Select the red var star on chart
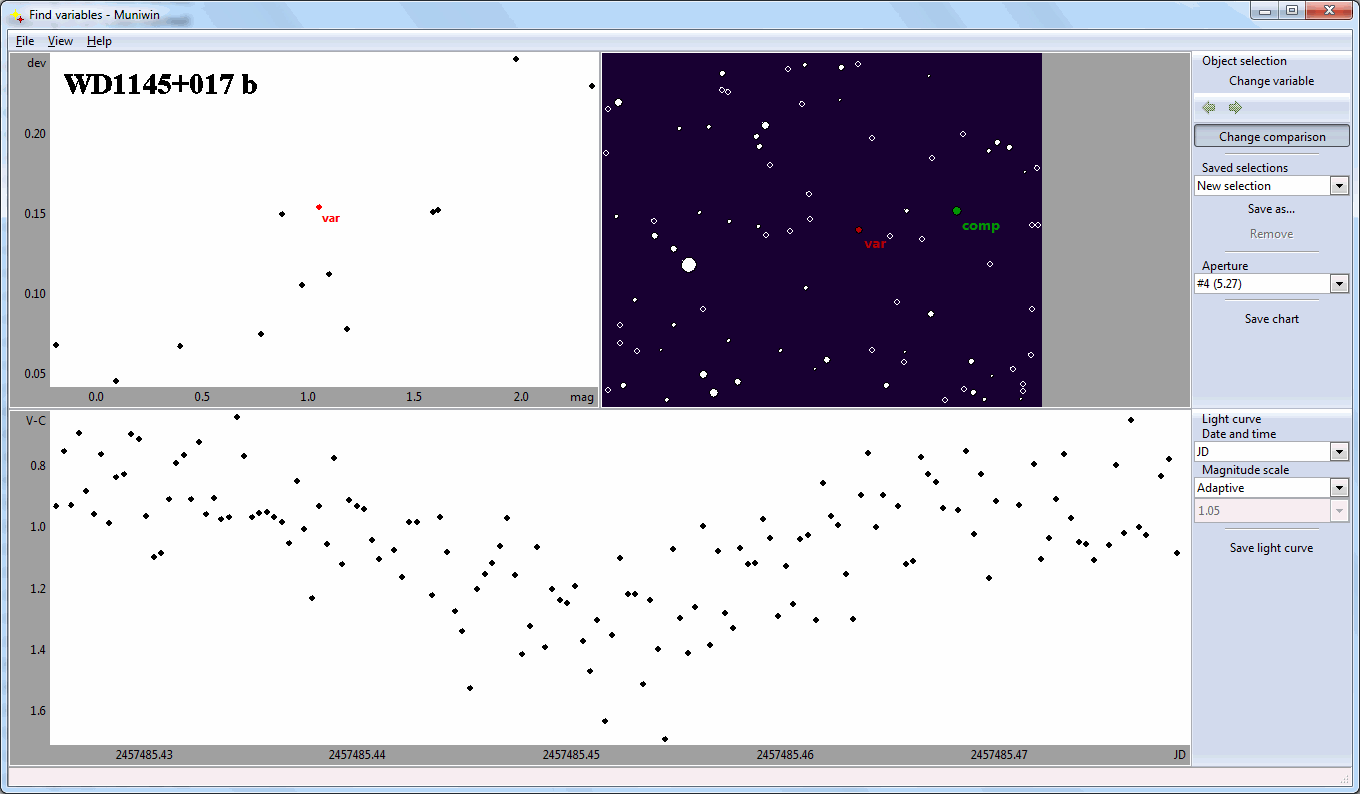The height and width of the screenshot is (794, 1360). point(858,230)
